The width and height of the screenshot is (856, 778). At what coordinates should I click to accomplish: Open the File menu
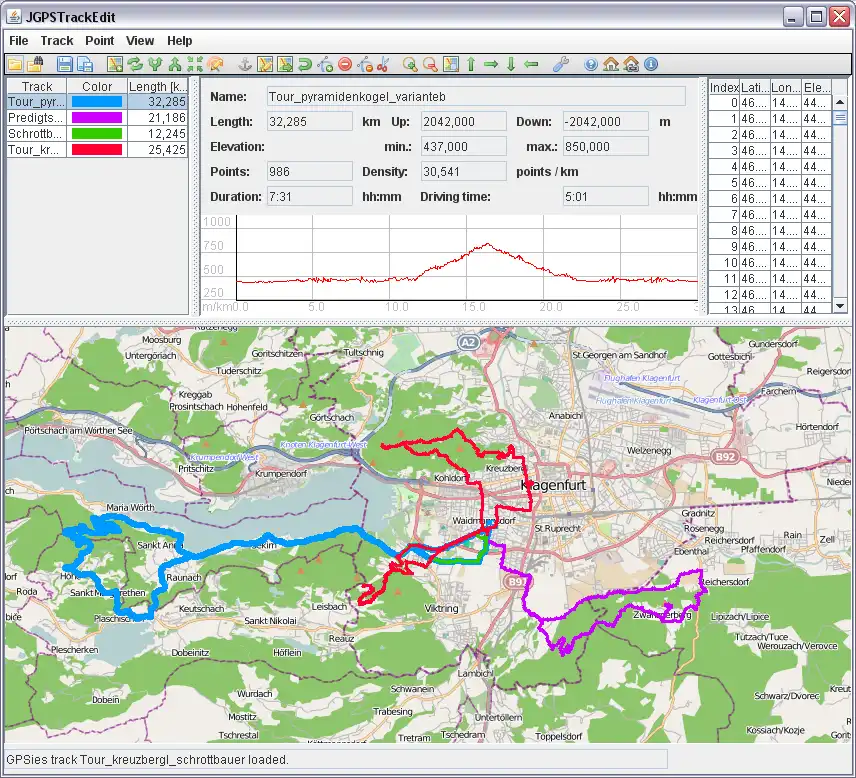coord(19,41)
